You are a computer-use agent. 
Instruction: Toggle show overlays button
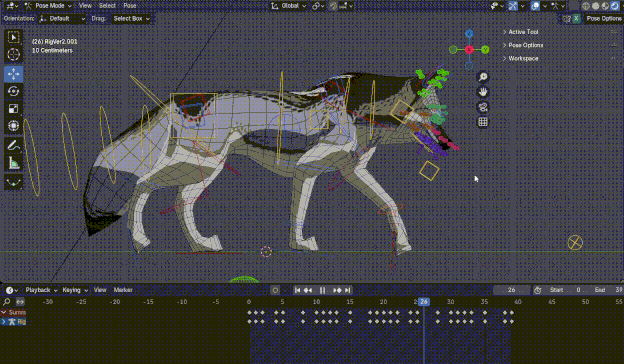coord(536,6)
